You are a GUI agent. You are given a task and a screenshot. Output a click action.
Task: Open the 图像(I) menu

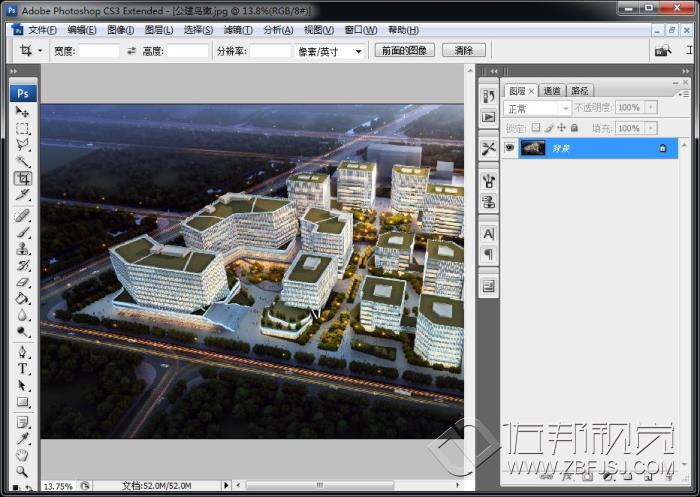pyautogui.click(x=120, y=30)
